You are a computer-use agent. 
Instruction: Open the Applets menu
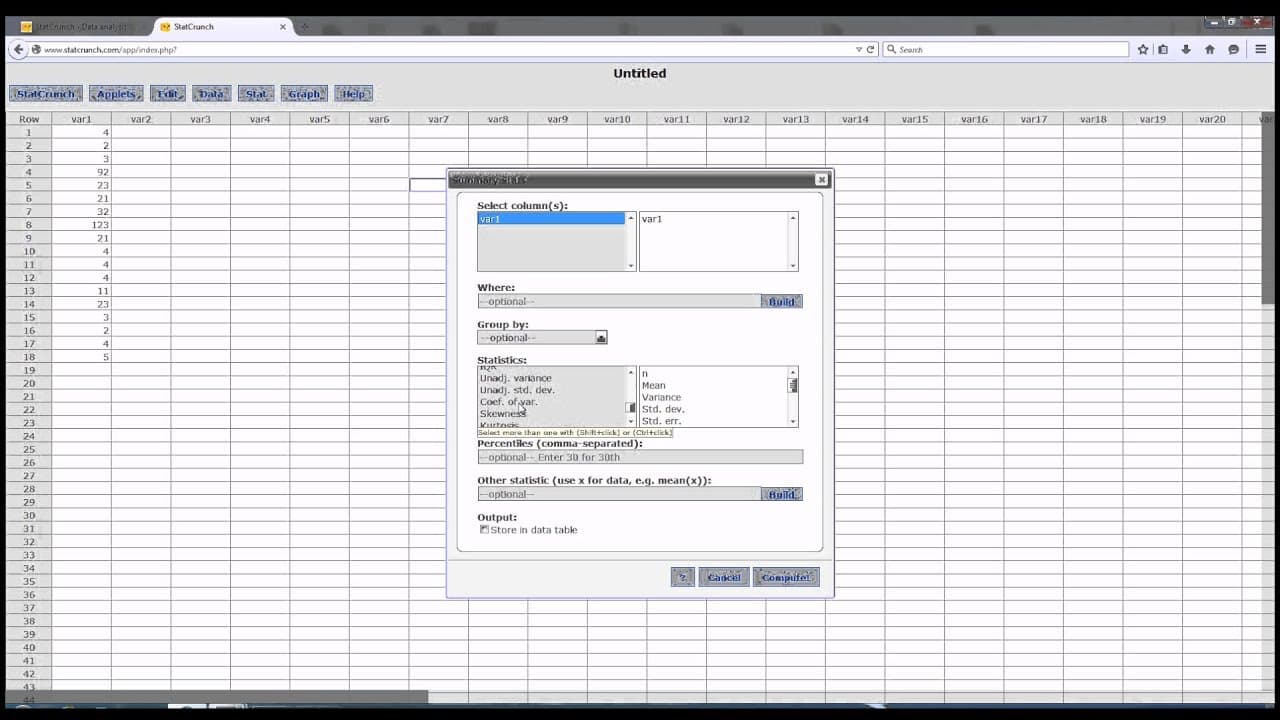pyautogui.click(x=116, y=94)
